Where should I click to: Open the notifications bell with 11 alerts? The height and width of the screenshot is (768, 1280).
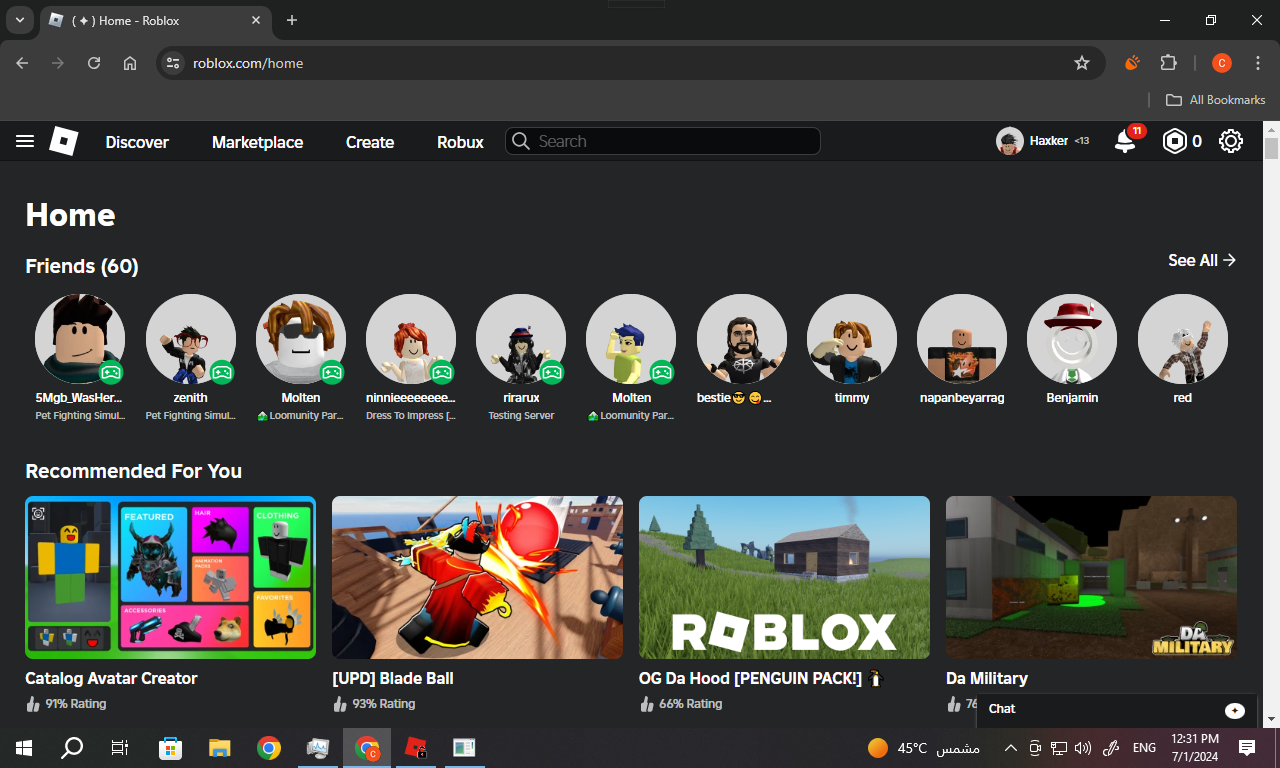1126,141
